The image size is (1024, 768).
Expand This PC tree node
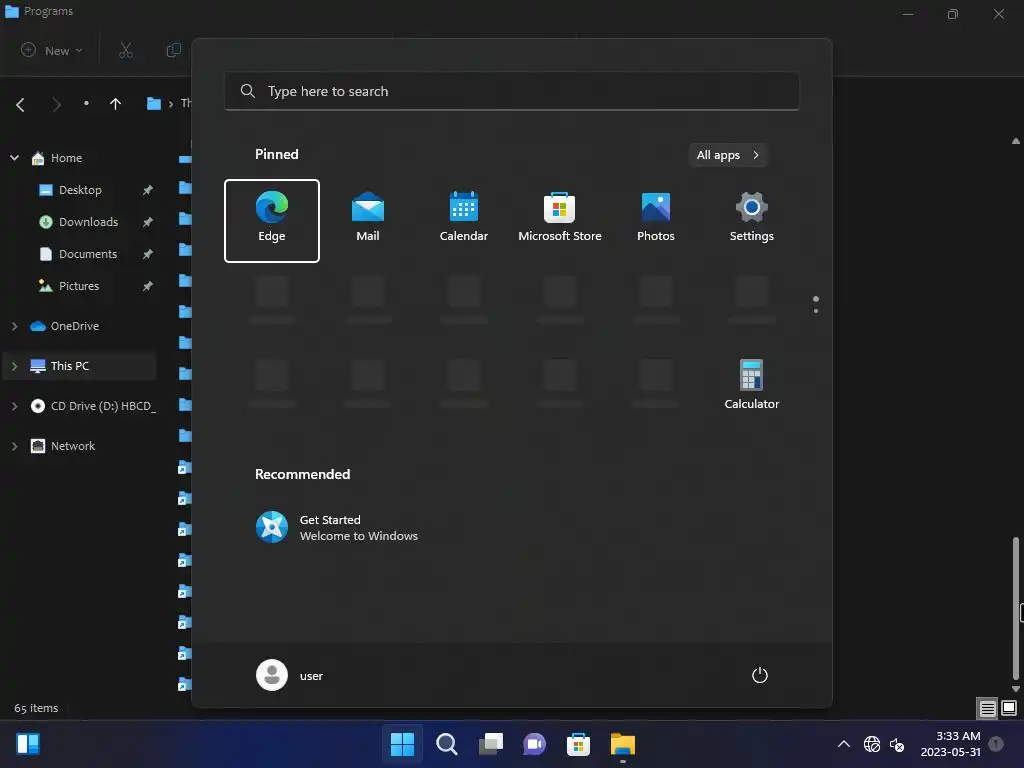click(14, 366)
